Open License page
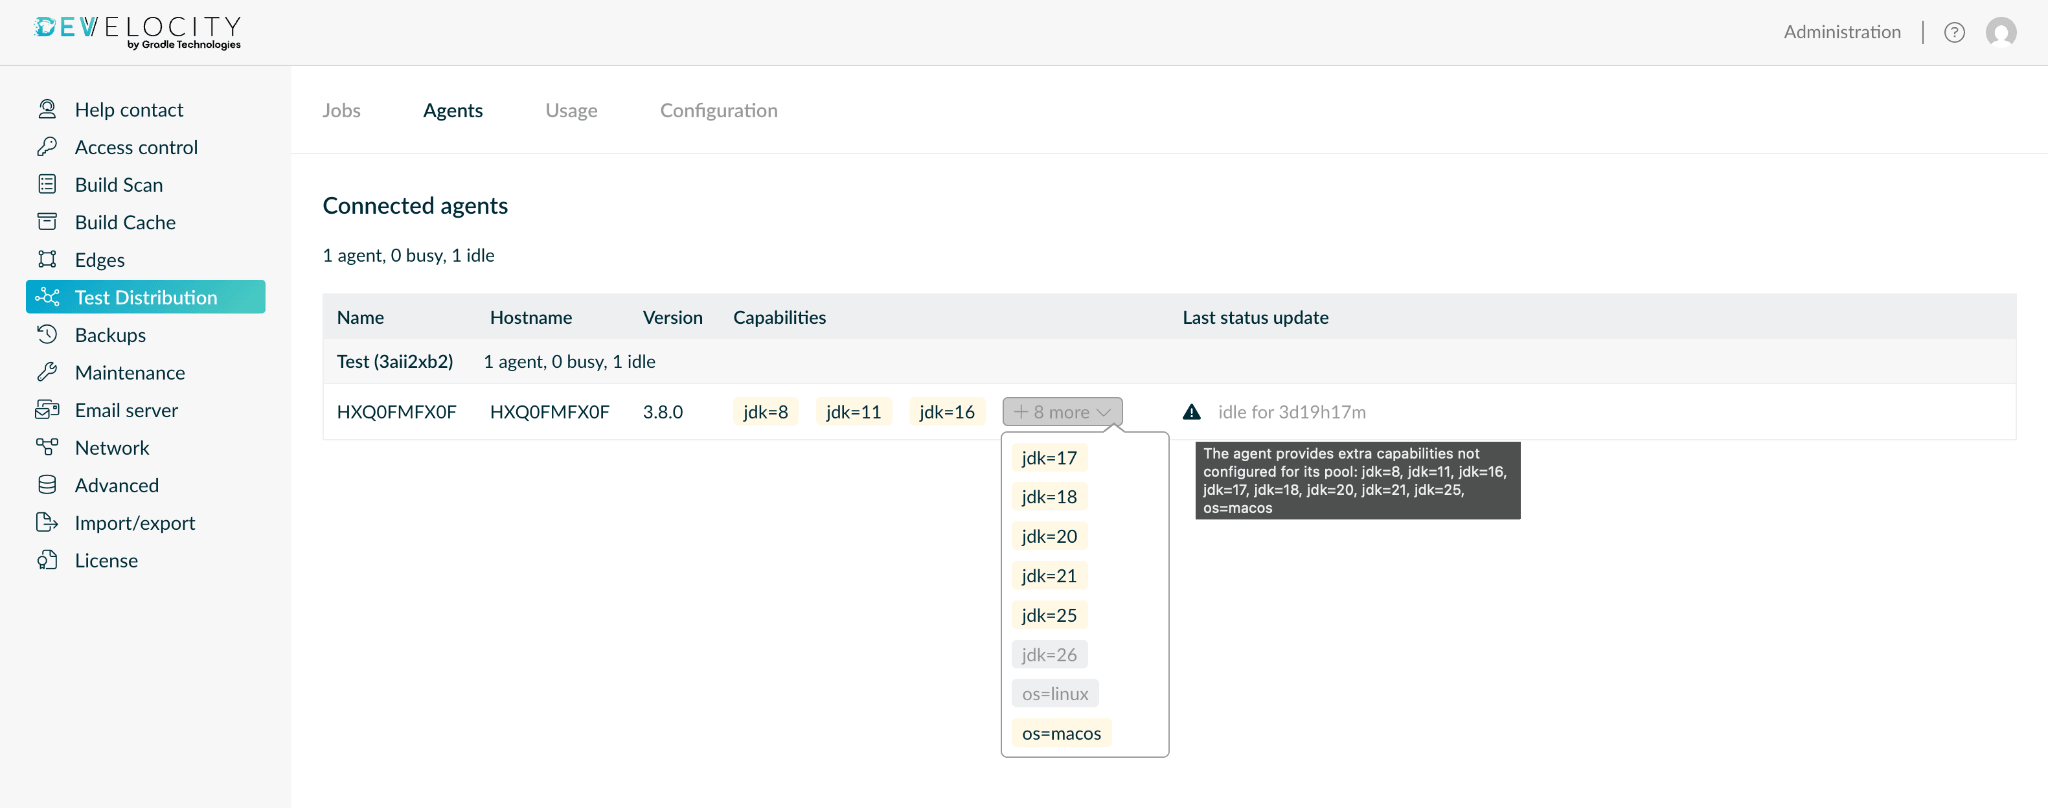The width and height of the screenshot is (2048, 808). click(x=146, y=560)
